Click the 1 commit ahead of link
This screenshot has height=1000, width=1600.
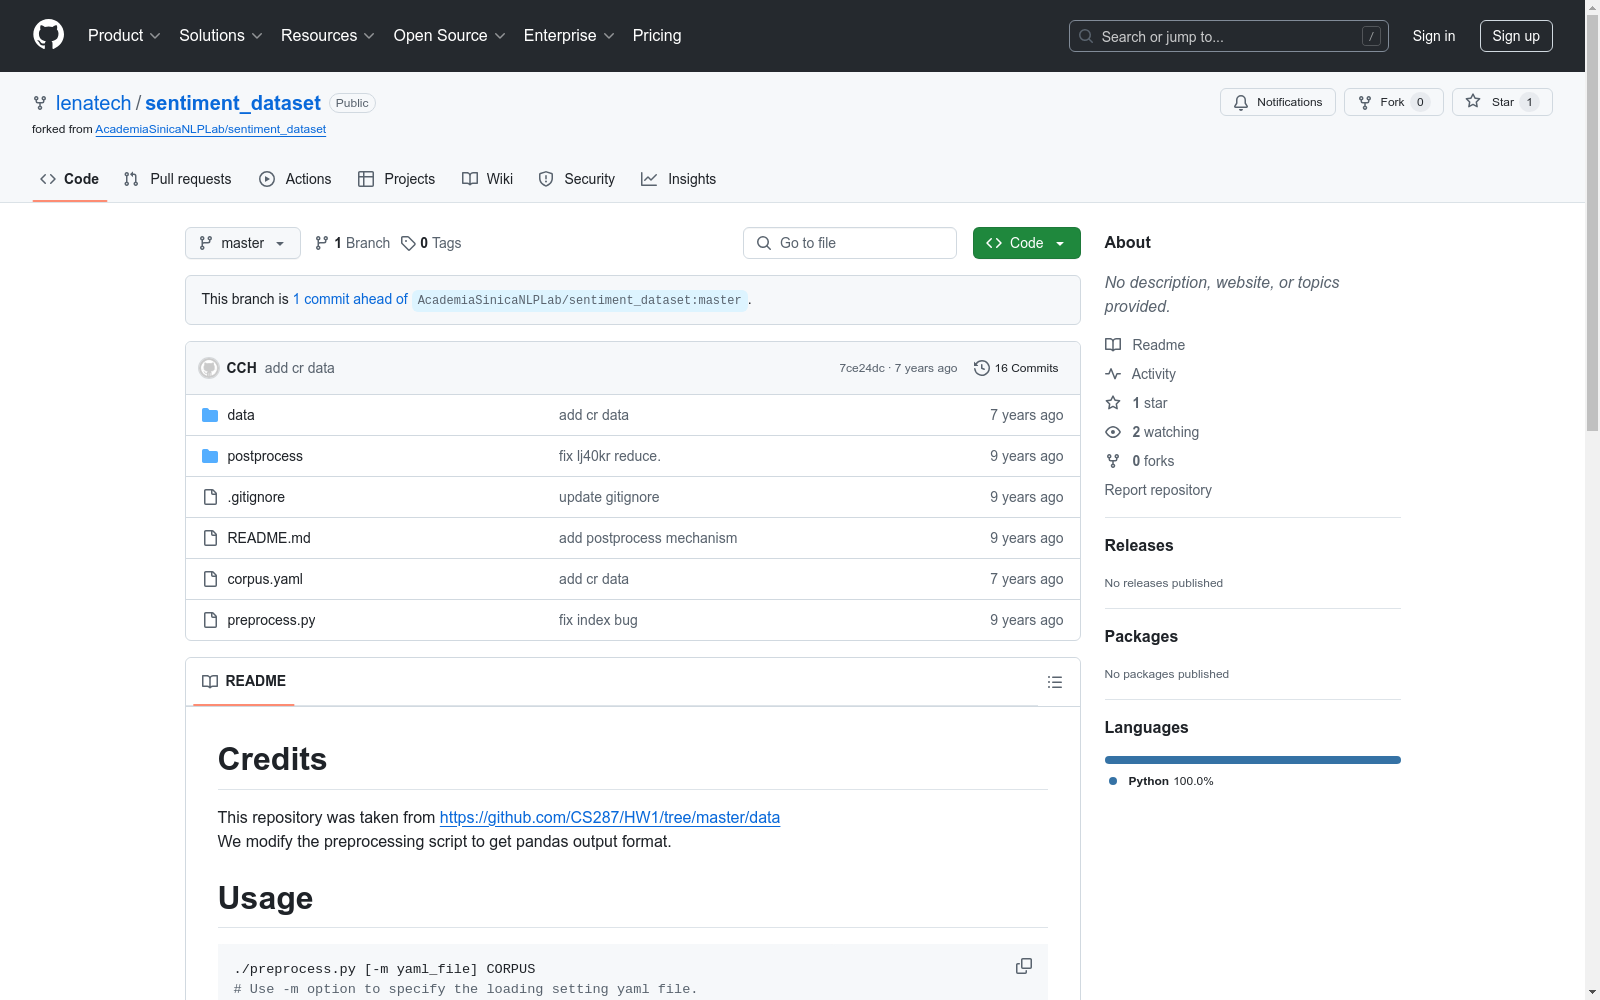coord(350,299)
